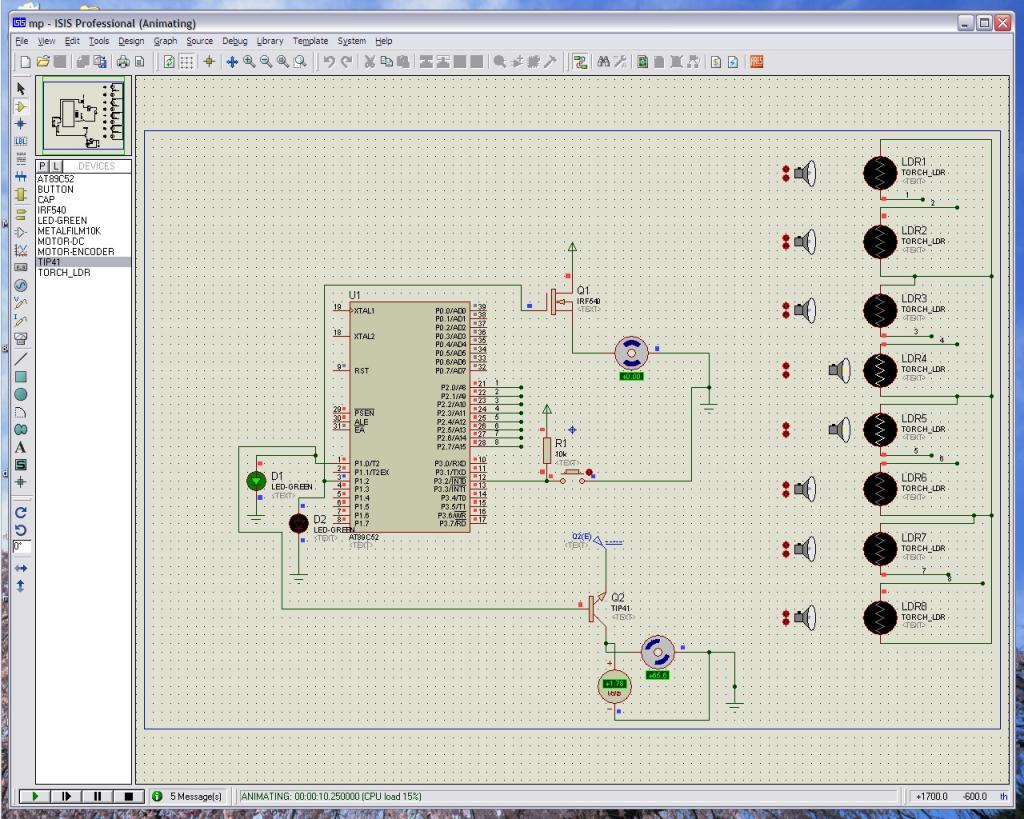Click the X-mirror horizontal flip icon
Screen dimensions: 1024x819
[x=20, y=567]
